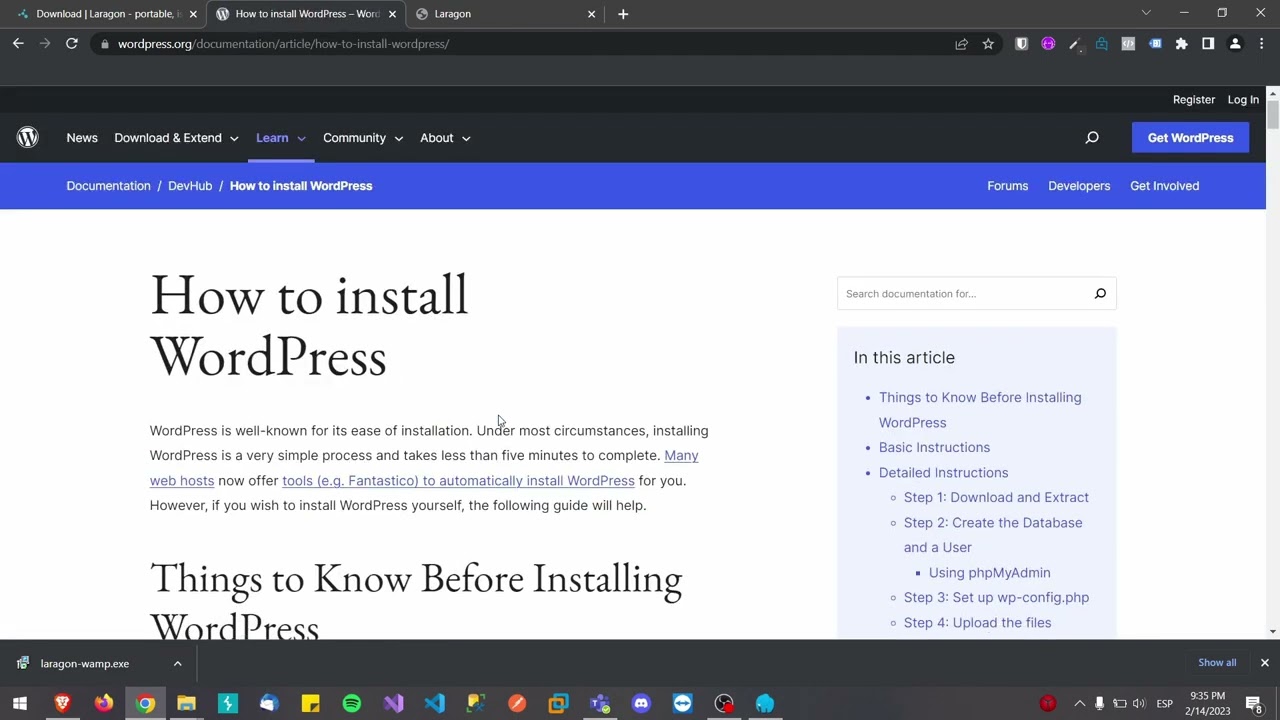Go to DevHub breadcrumb
The width and height of the screenshot is (1280, 720).
(x=190, y=186)
